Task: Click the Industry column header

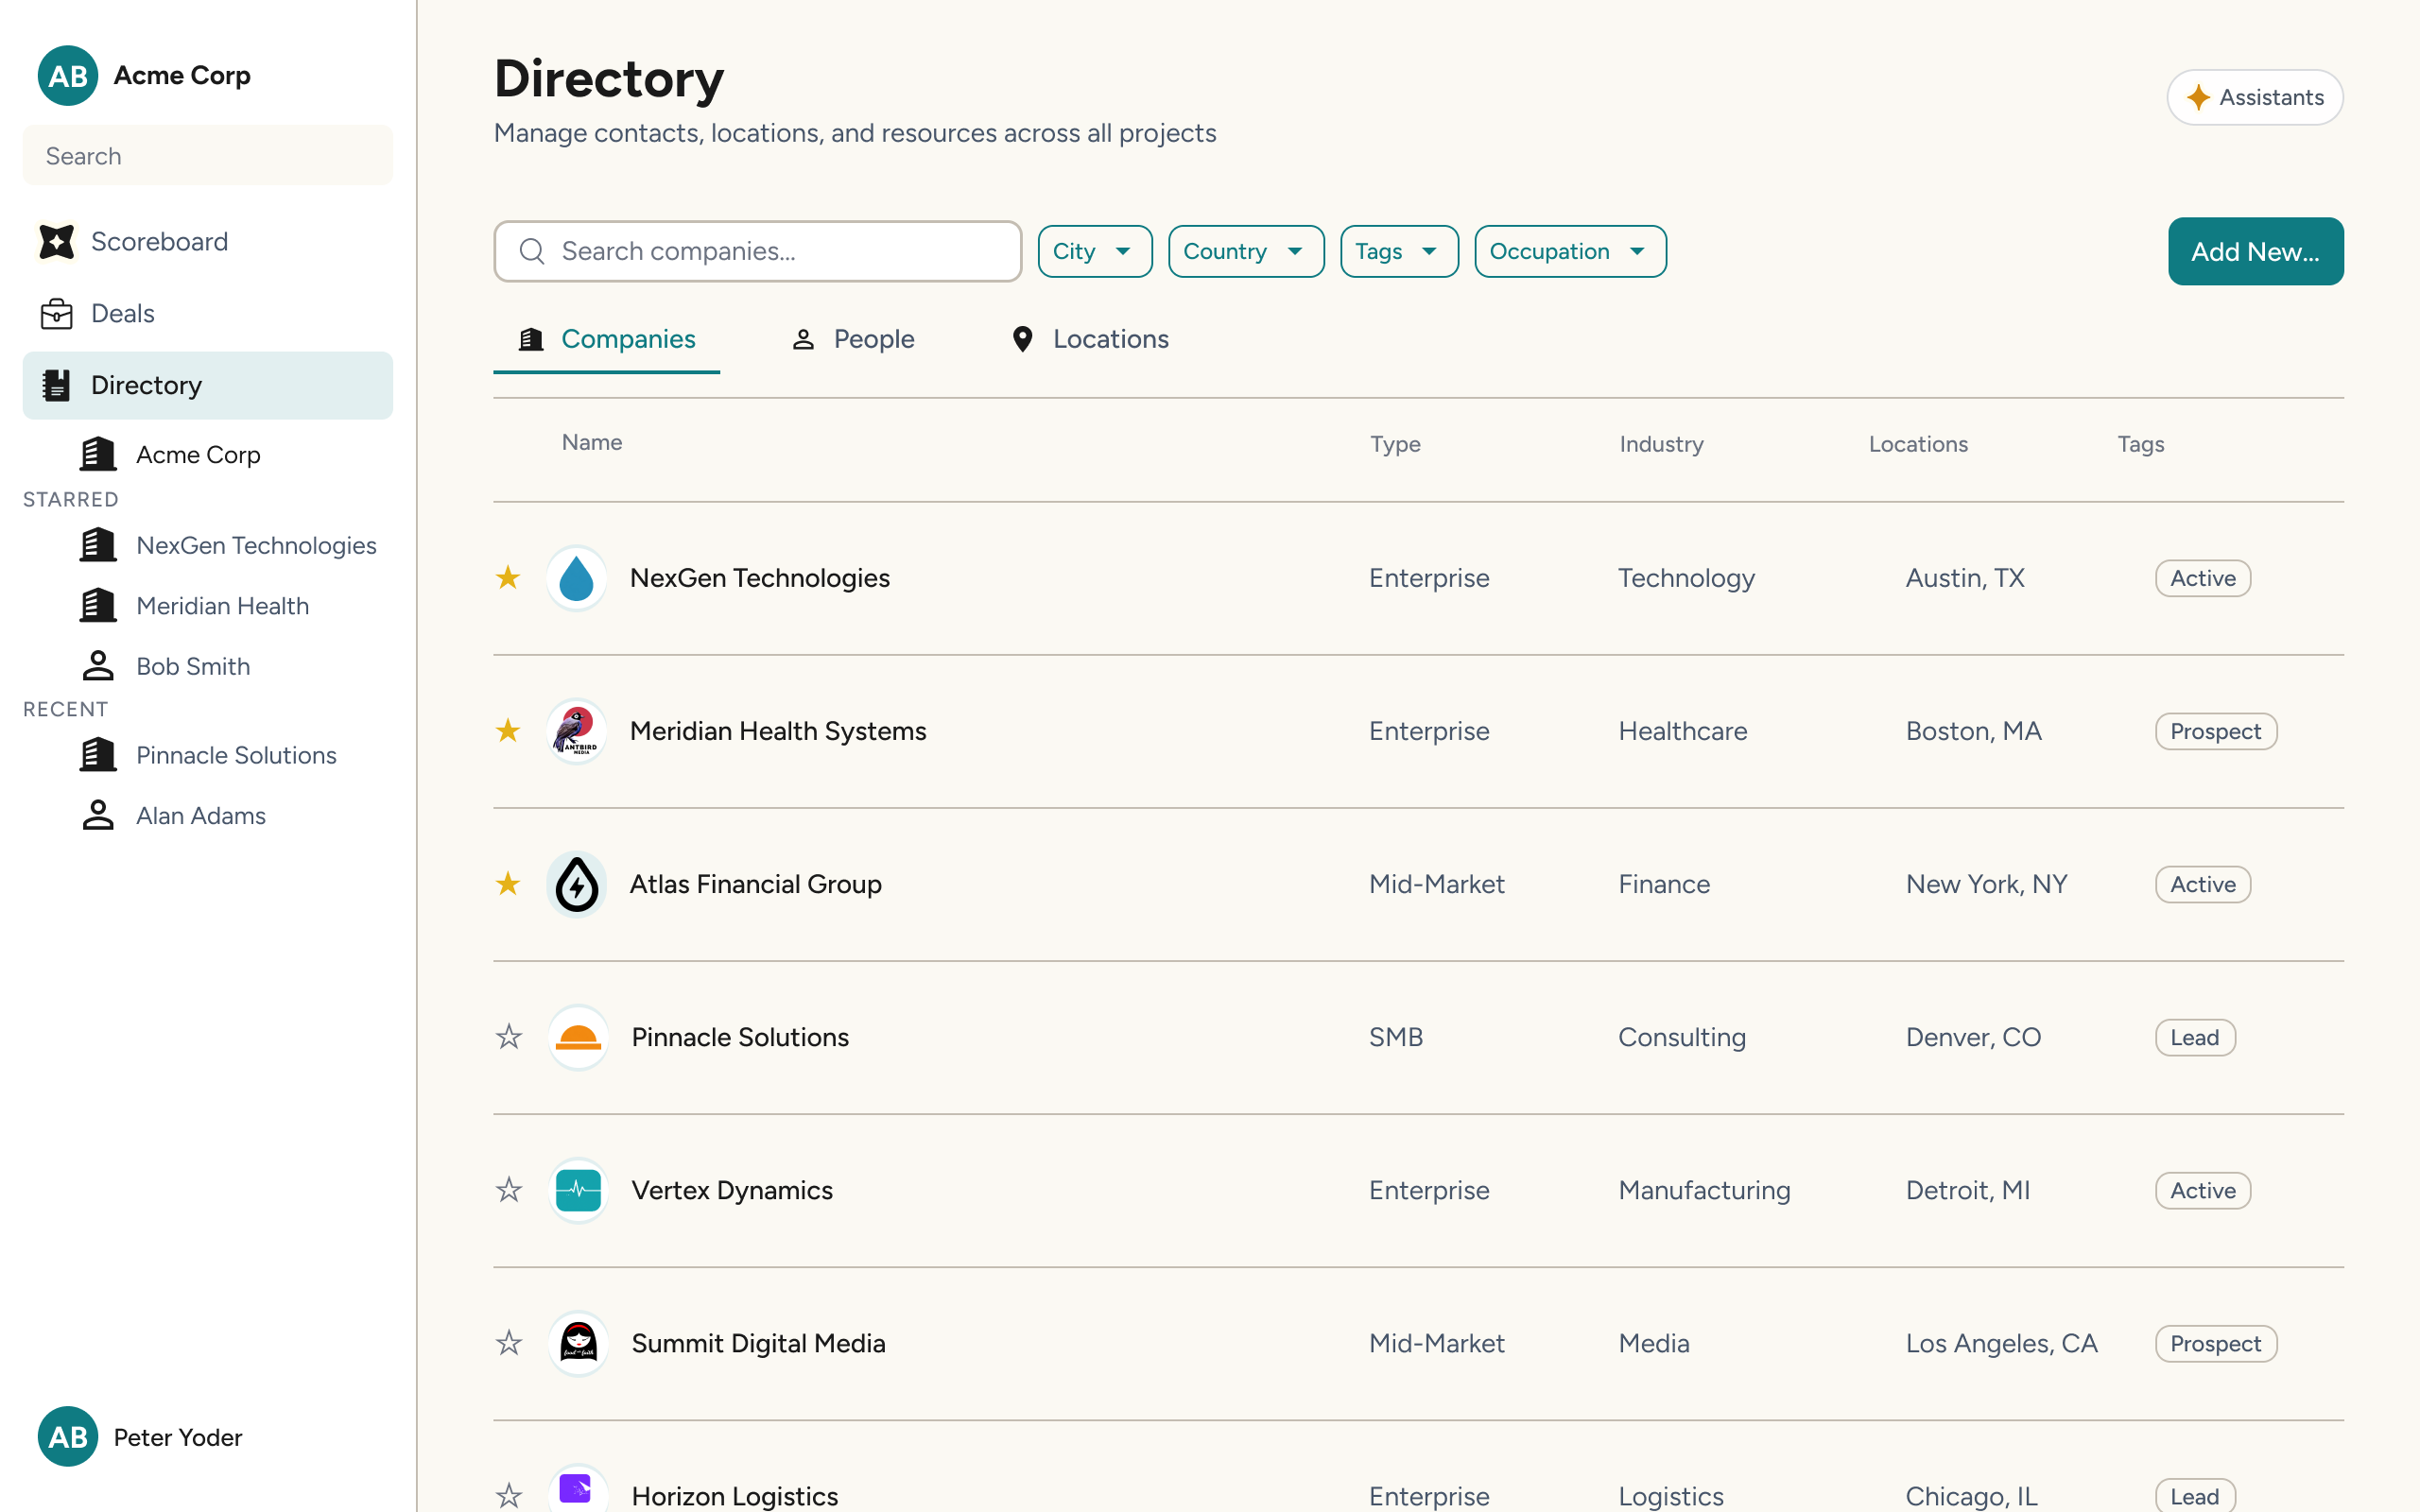Action: coord(1661,444)
